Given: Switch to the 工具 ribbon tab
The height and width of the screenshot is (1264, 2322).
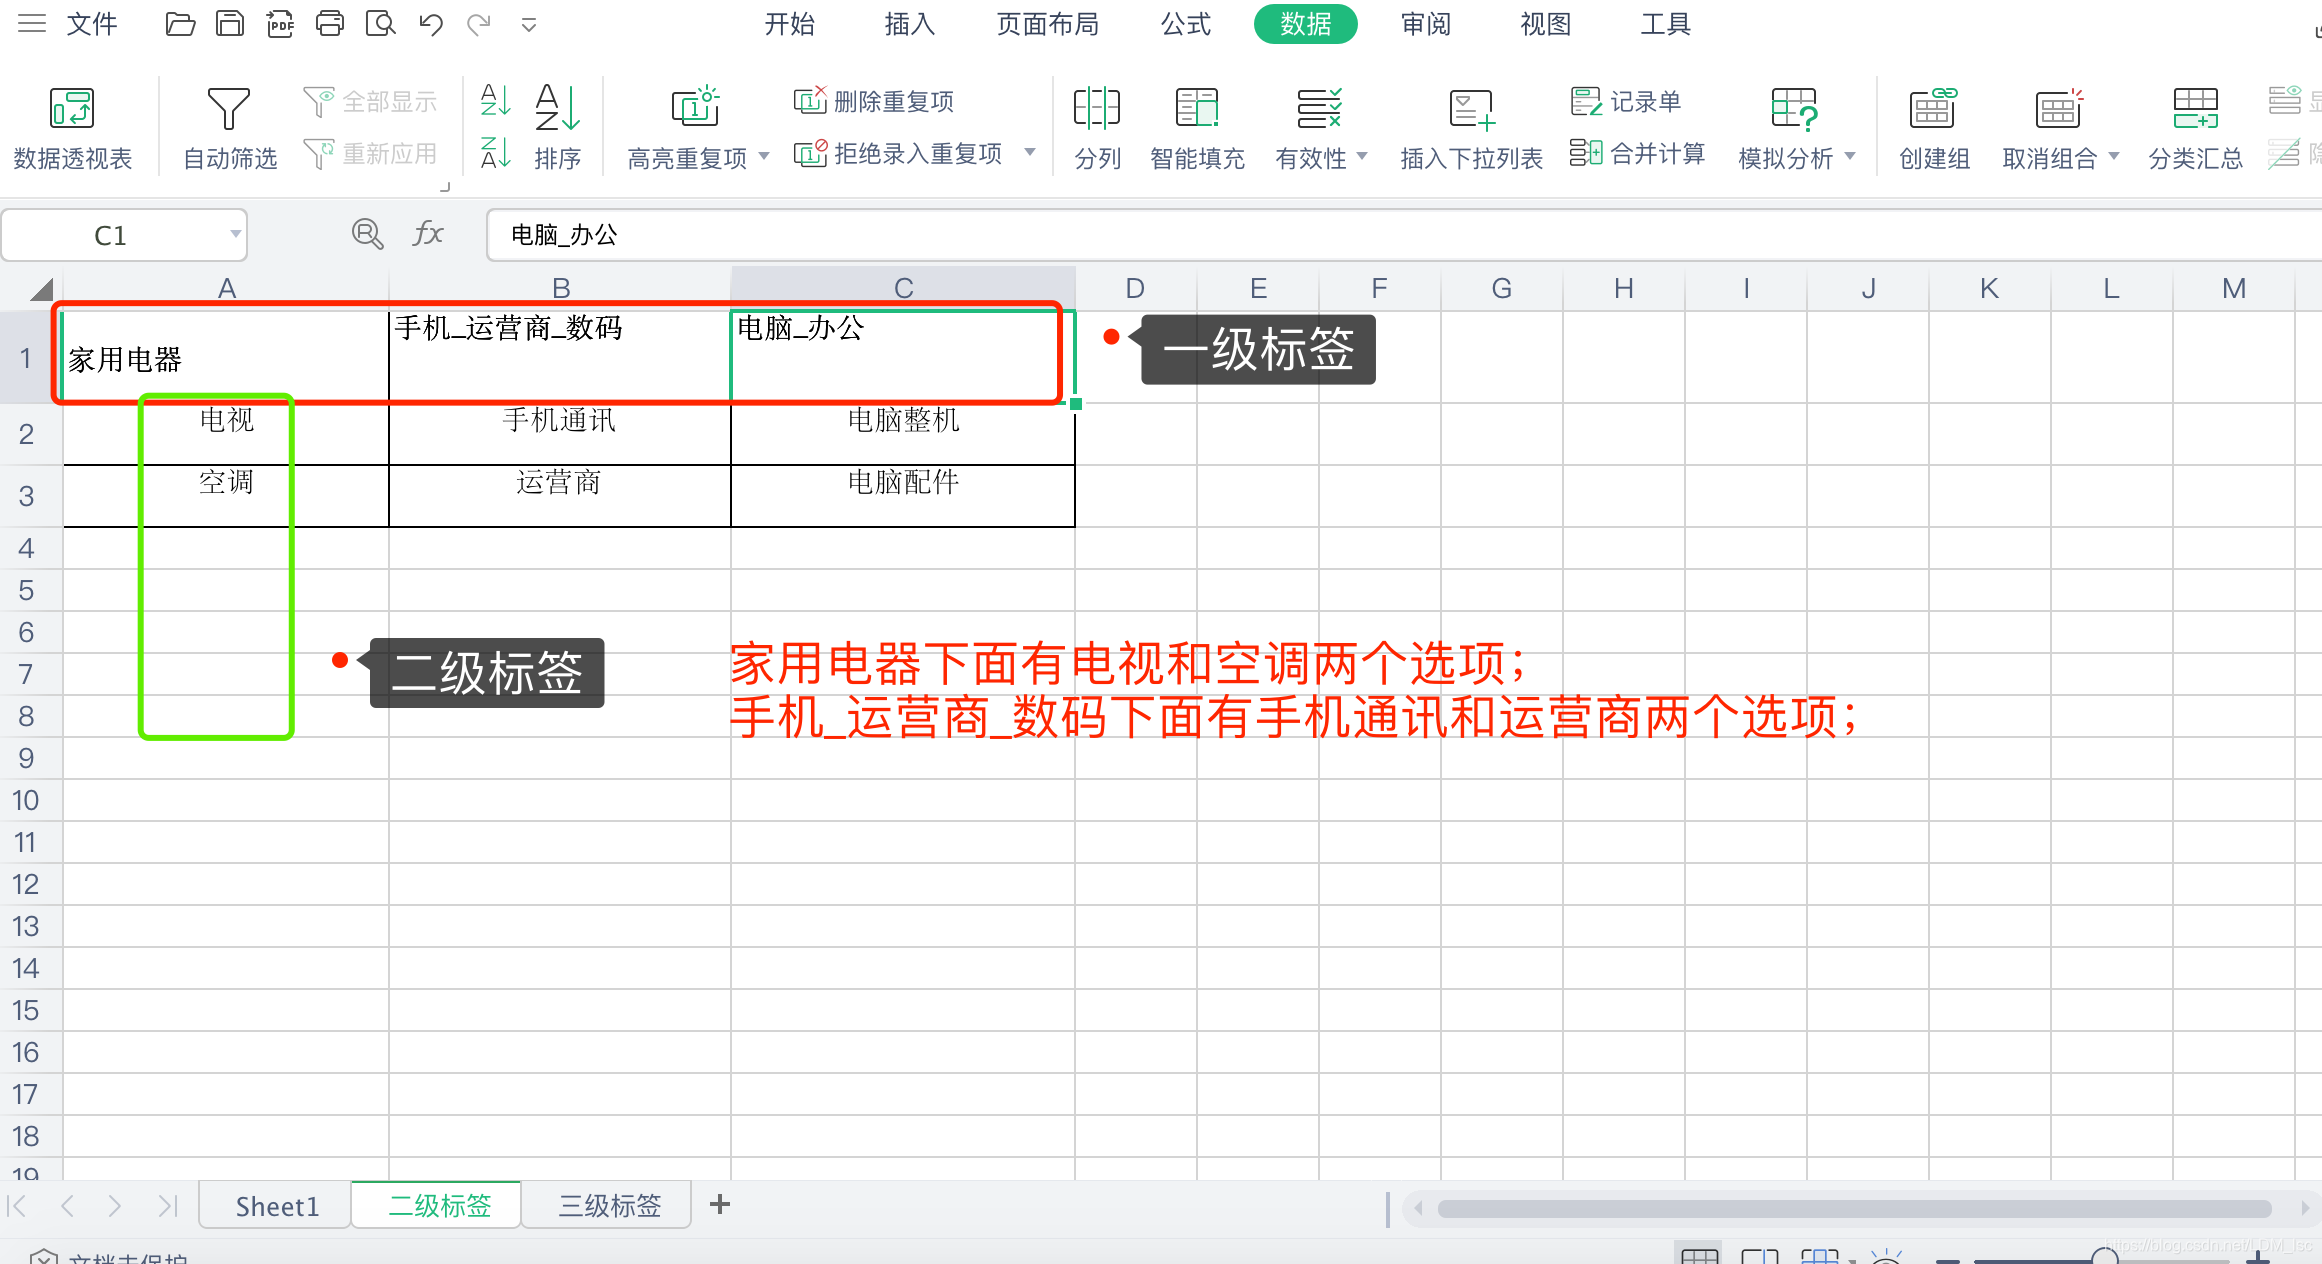Looking at the screenshot, I should point(1665,23).
